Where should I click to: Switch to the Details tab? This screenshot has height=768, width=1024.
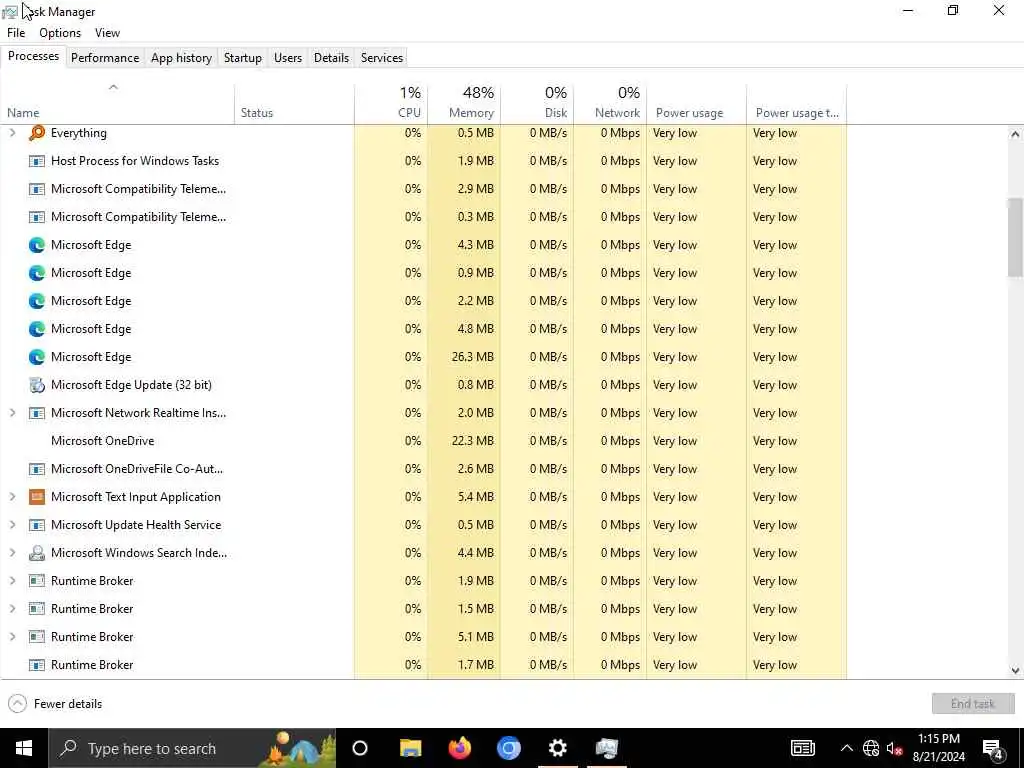pos(332,57)
